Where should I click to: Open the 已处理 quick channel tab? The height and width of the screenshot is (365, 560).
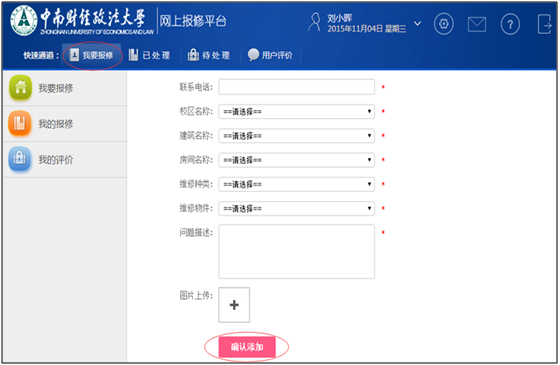149,55
